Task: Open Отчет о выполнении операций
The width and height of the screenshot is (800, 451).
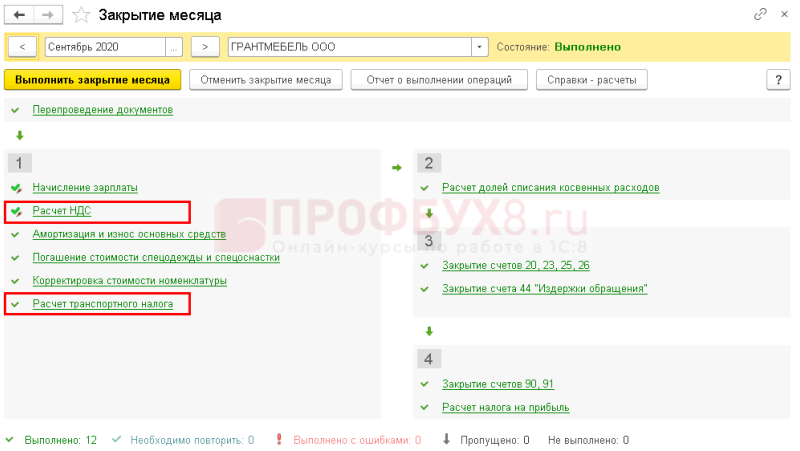Action: click(439, 80)
